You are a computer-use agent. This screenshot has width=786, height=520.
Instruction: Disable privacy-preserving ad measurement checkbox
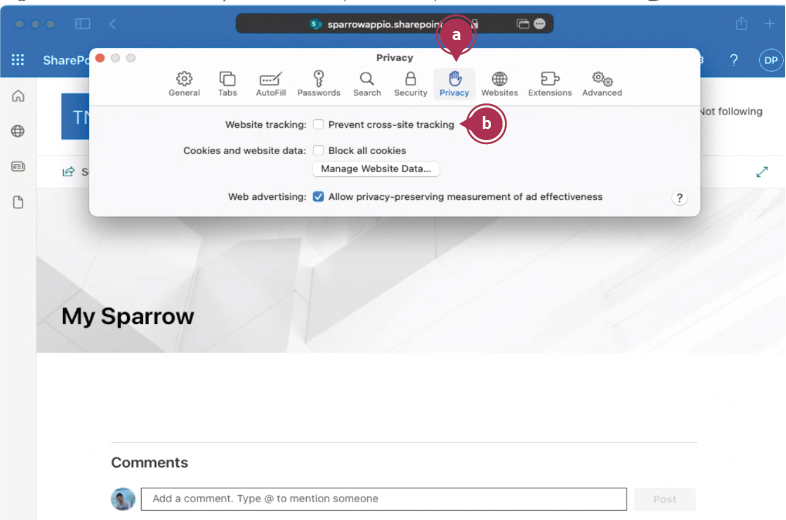point(318,197)
